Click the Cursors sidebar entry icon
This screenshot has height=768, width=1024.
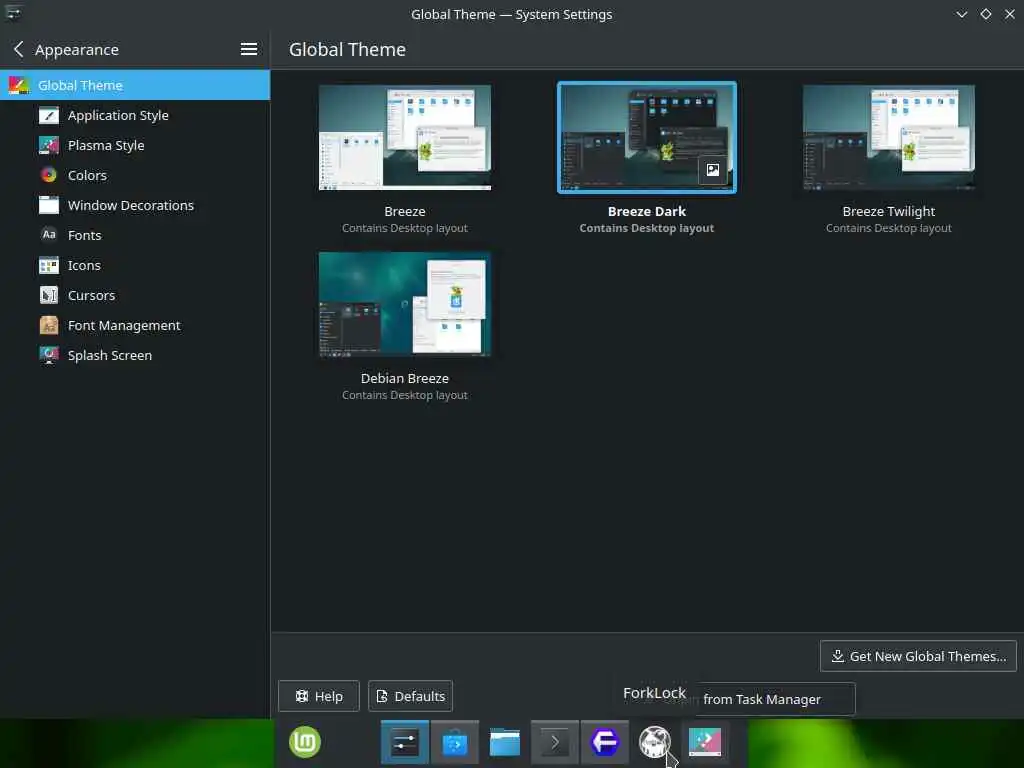(x=49, y=296)
